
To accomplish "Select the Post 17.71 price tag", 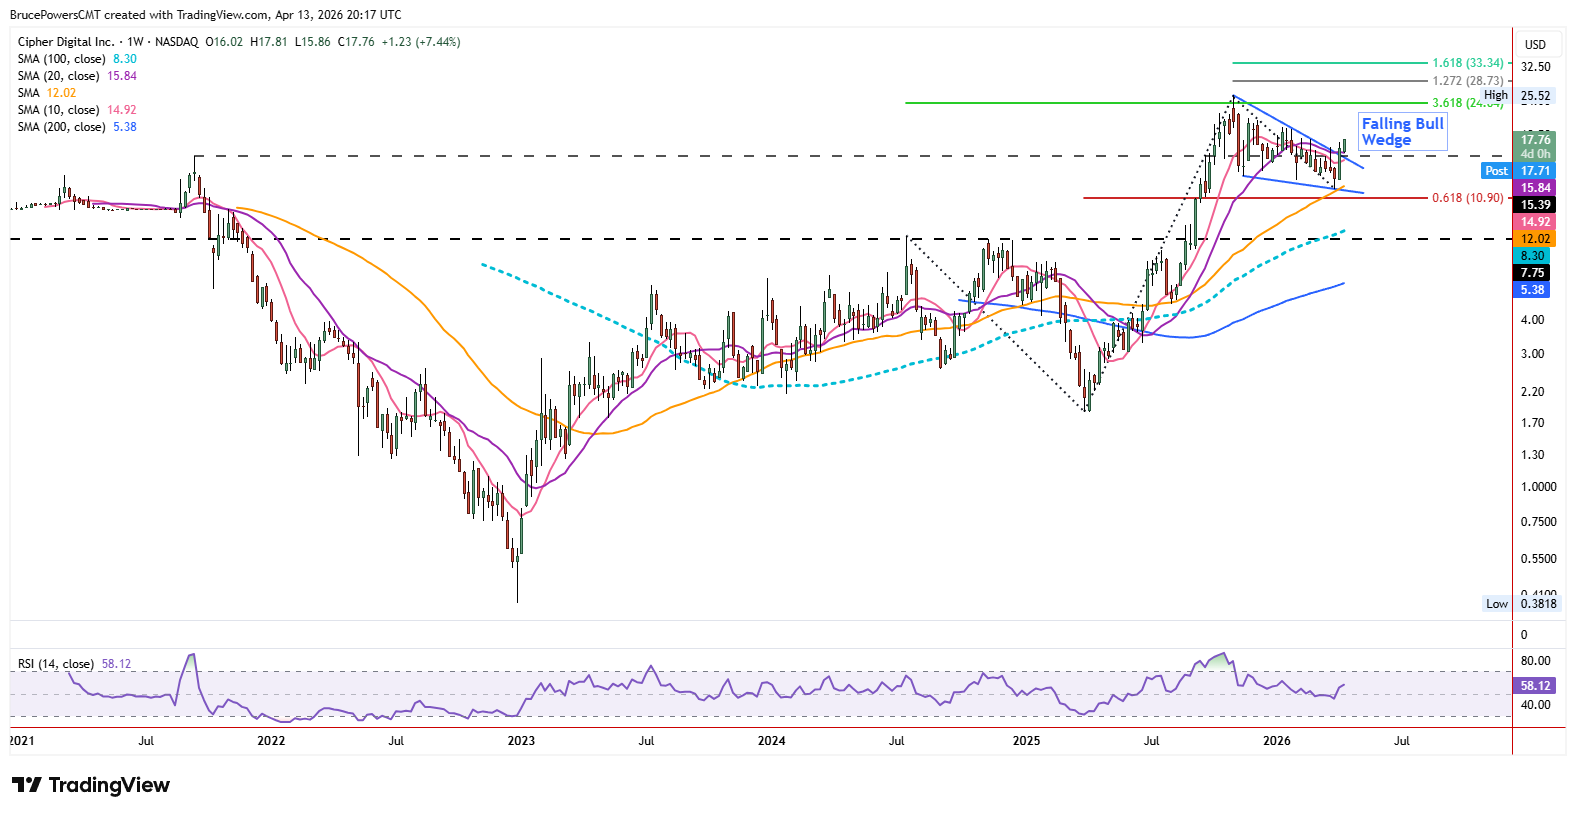I will point(1517,171).
